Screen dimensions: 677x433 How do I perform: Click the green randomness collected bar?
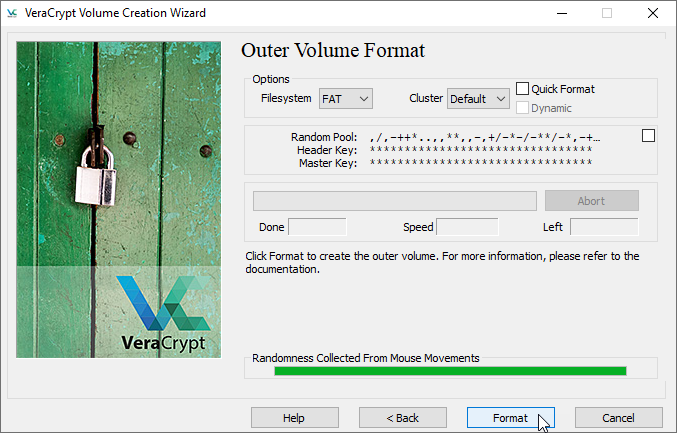click(450, 371)
